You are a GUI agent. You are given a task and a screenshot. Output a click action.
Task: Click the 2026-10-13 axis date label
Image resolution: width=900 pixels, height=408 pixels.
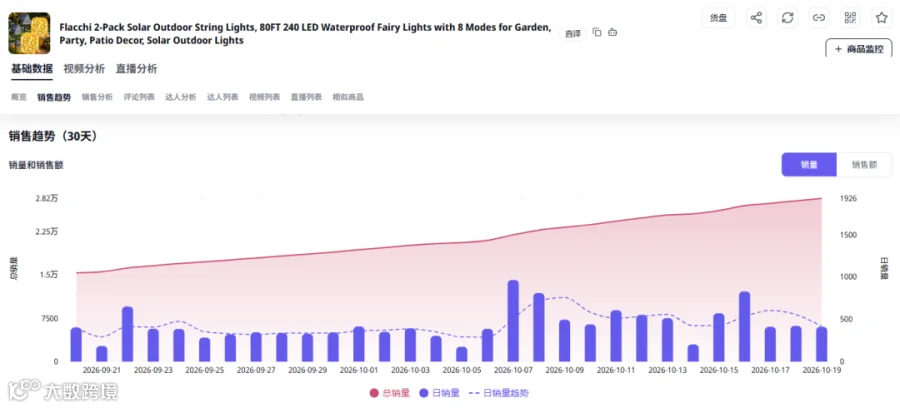(667, 370)
